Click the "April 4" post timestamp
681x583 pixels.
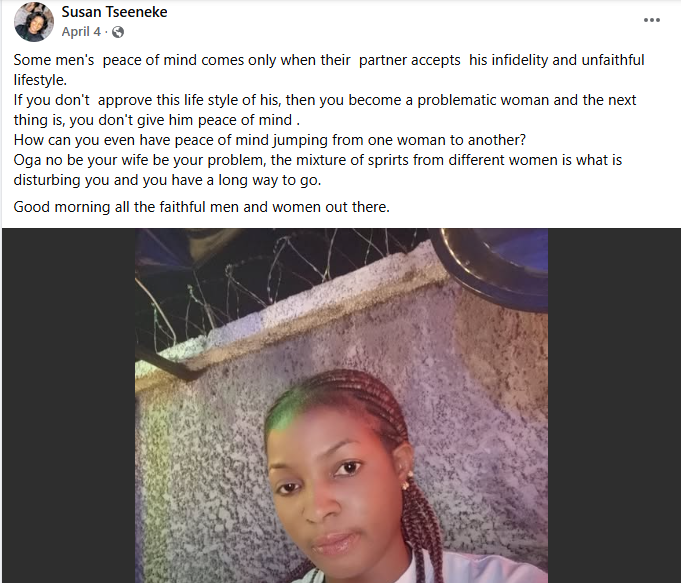[82, 32]
